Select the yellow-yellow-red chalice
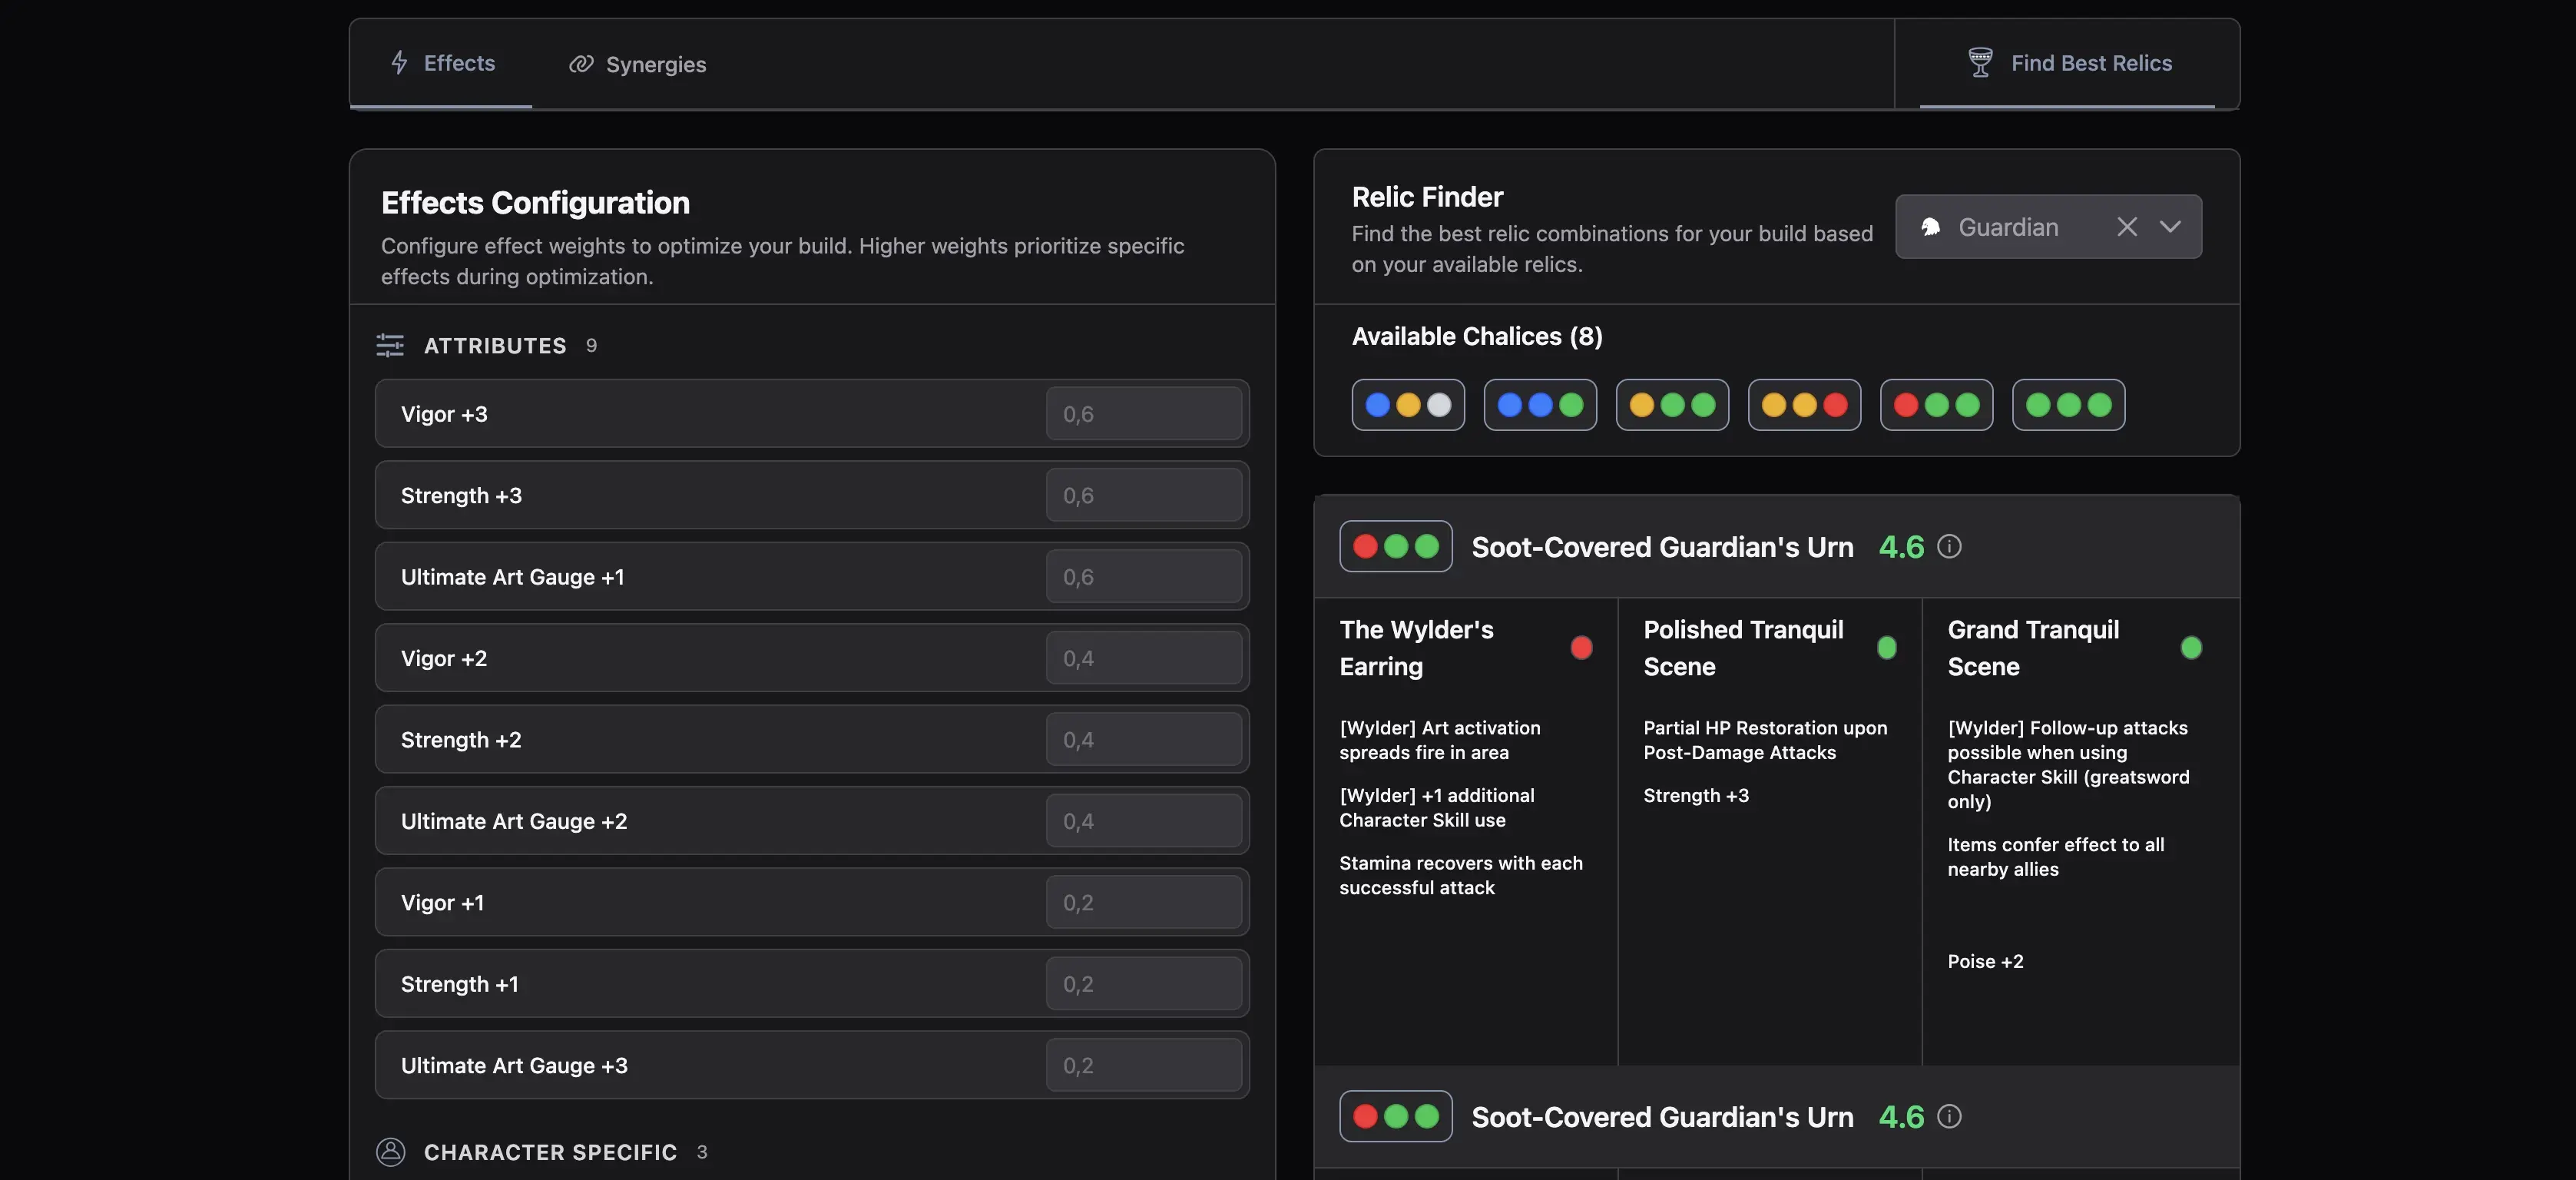 1803,405
